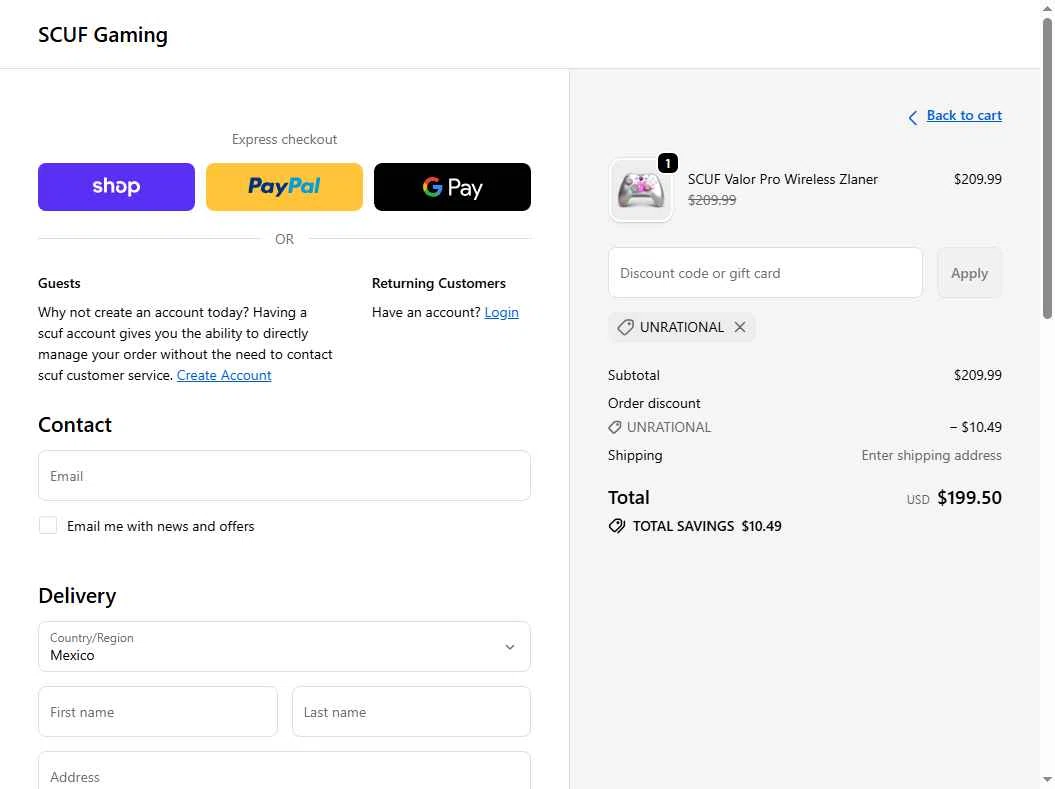
Task: Expand the Country/Region dropdown
Action: coord(284,647)
